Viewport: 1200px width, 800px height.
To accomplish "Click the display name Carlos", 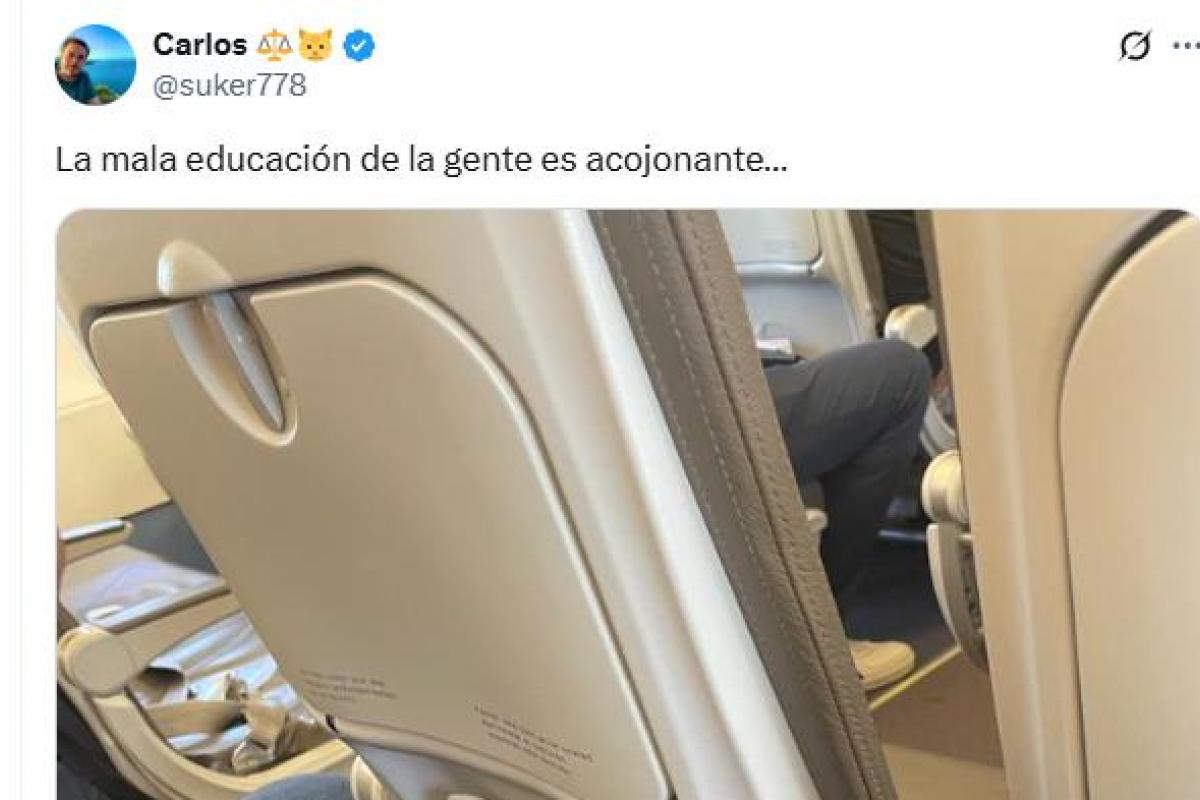I will (200, 45).
